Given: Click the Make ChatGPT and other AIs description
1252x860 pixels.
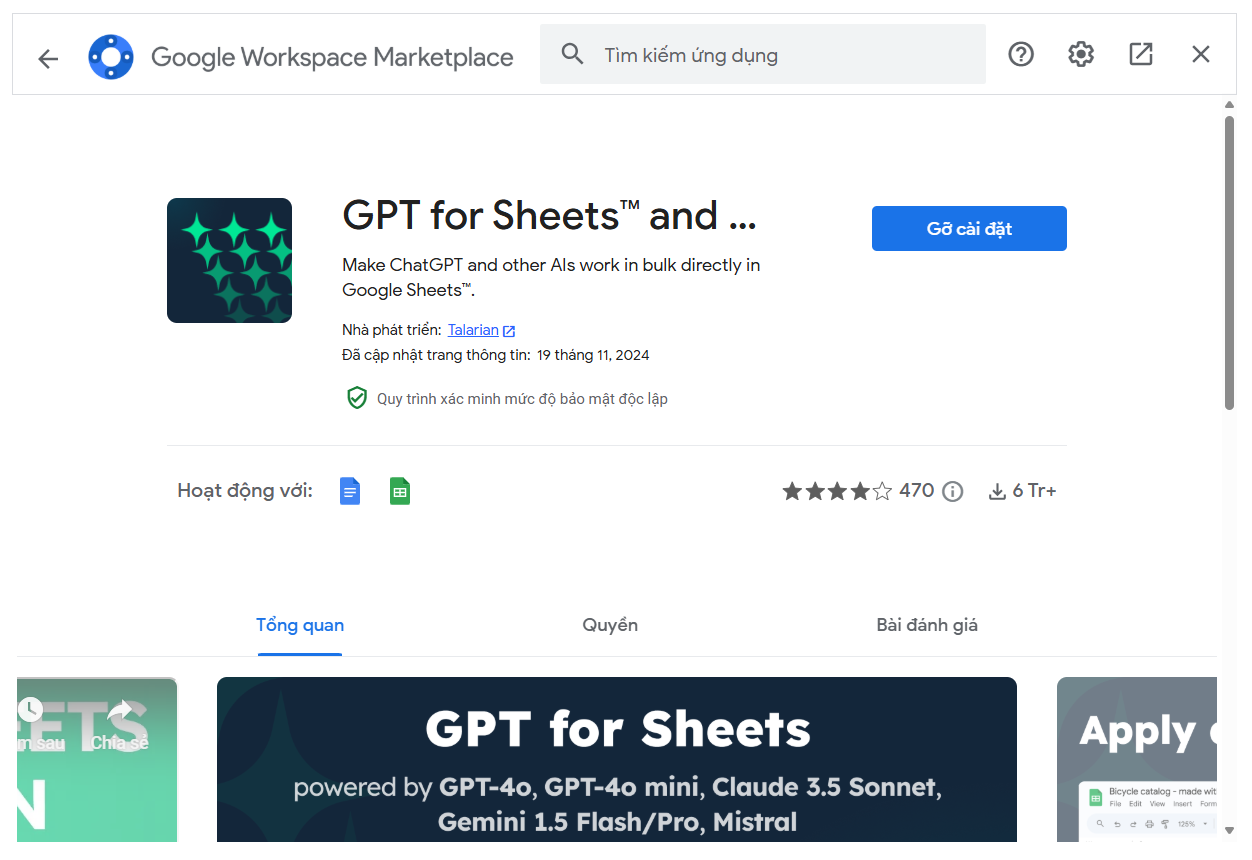Looking at the screenshot, I should (x=551, y=278).
